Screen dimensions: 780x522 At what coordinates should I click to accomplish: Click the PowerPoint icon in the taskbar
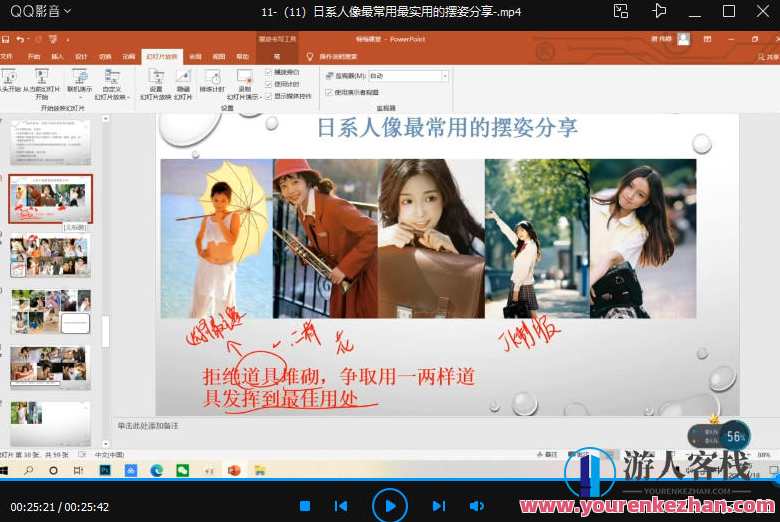pos(234,470)
